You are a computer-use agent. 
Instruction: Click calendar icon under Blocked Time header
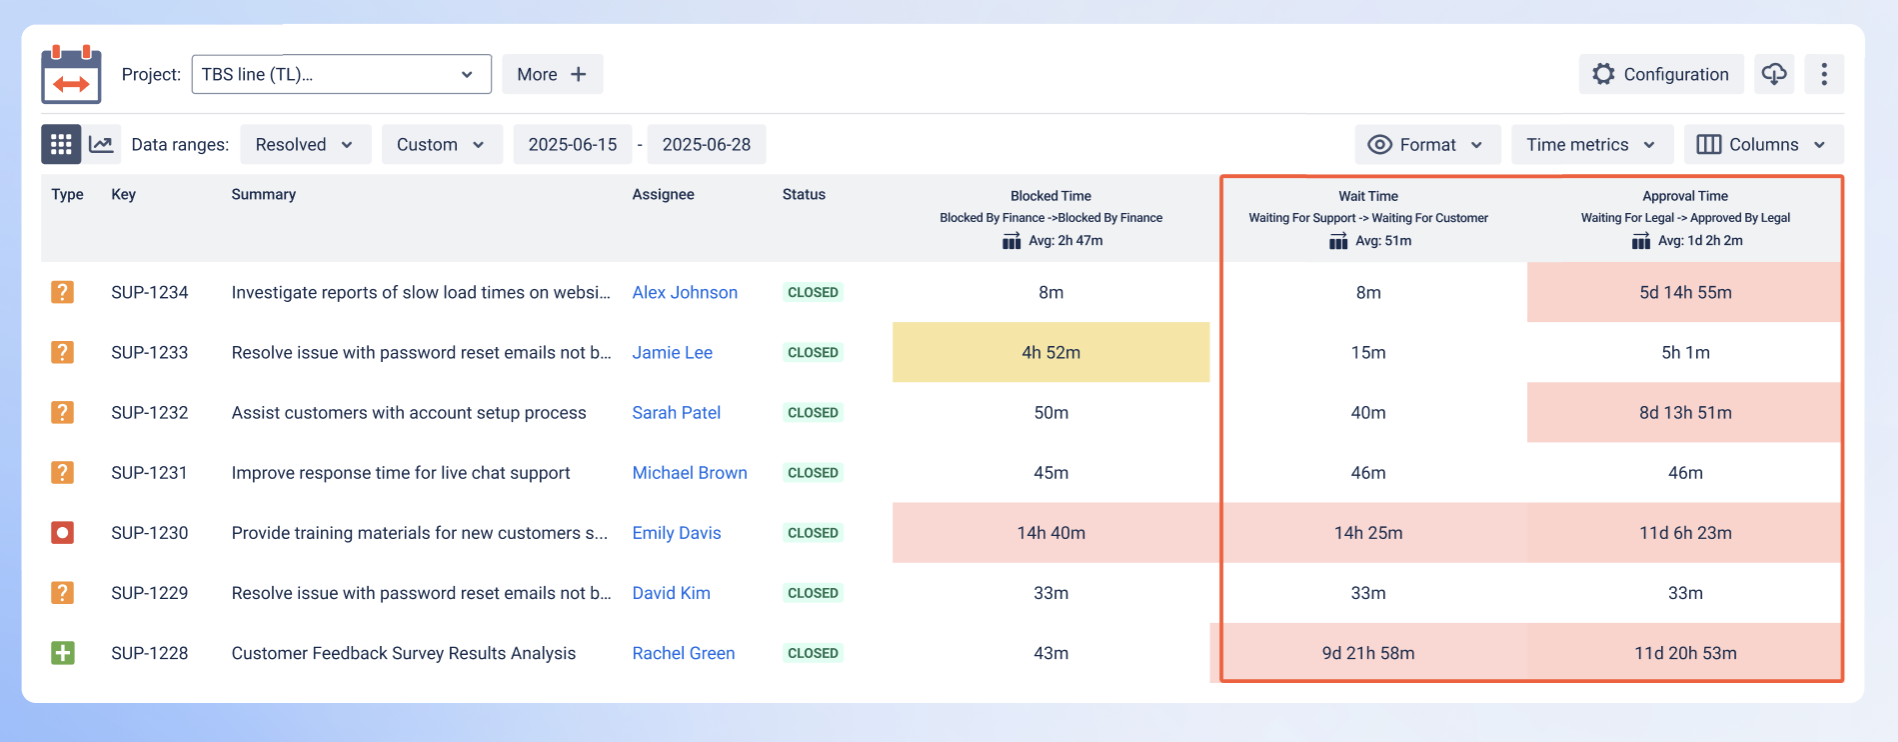[1011, 241]
